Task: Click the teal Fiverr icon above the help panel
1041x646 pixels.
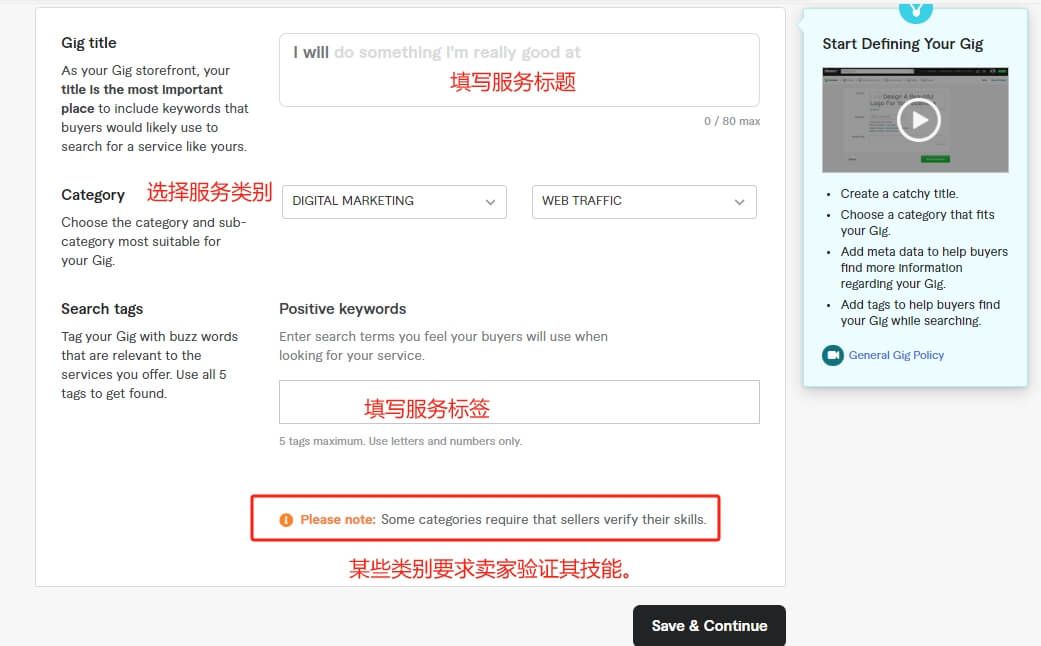Action: coord(916,11)
